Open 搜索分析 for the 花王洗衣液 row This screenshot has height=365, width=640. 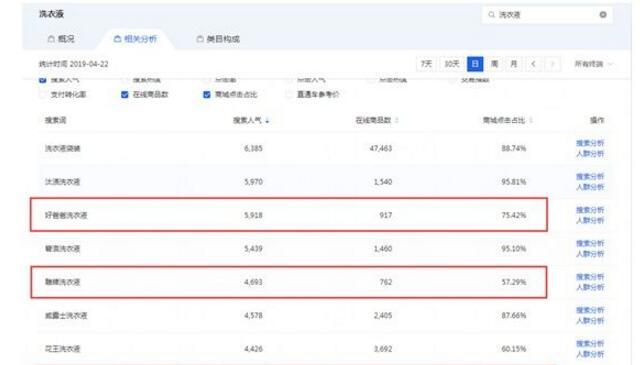click(x=590, y=344)
